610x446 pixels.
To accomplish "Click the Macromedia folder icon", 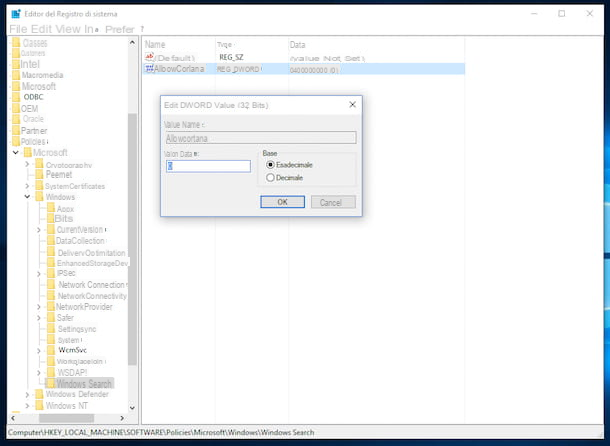I will click(16, 75).
